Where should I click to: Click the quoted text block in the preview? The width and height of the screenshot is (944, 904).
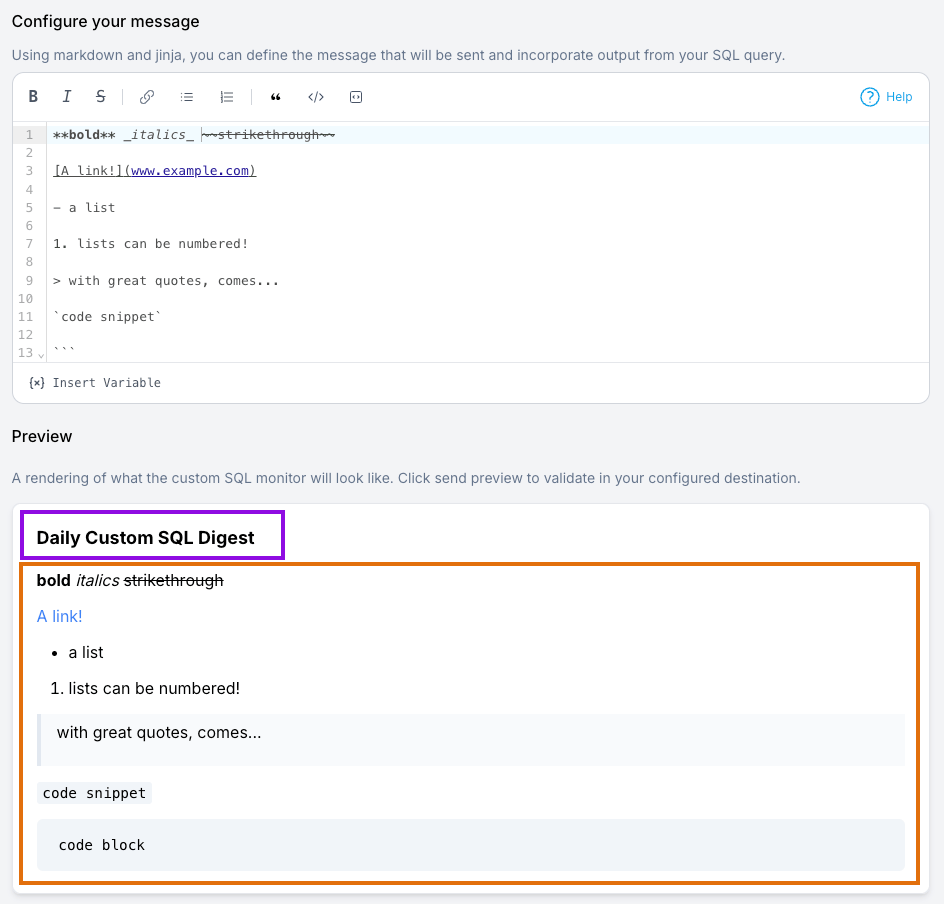tap(471, 740)
